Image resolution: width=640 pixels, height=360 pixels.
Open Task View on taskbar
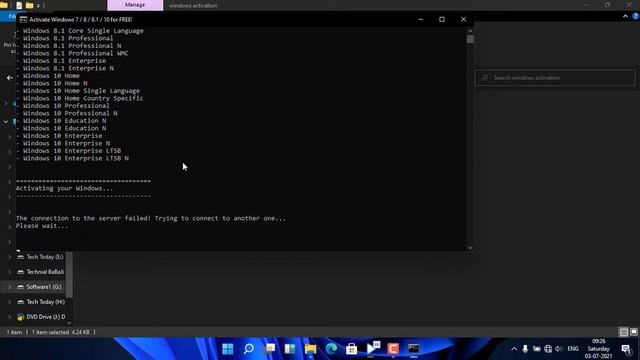click(x=269, y=349)
